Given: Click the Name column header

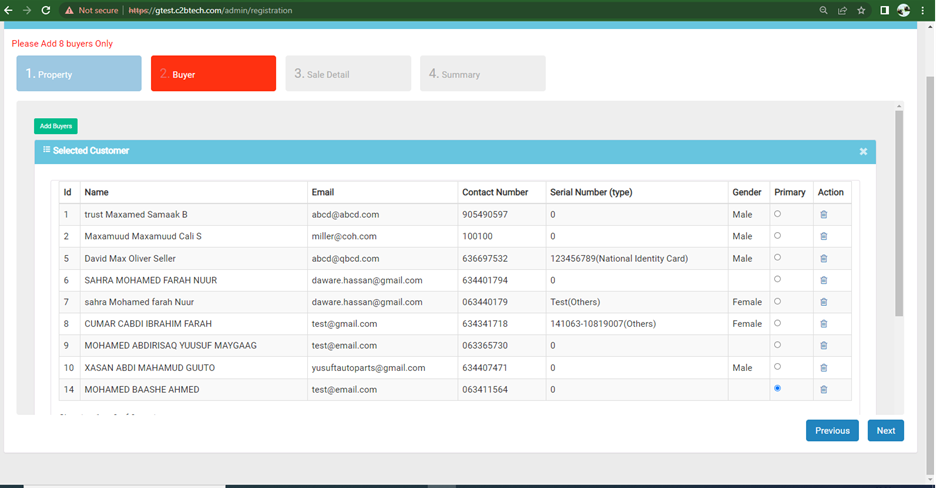Looking at the screenshot, I should pos(97,192).
